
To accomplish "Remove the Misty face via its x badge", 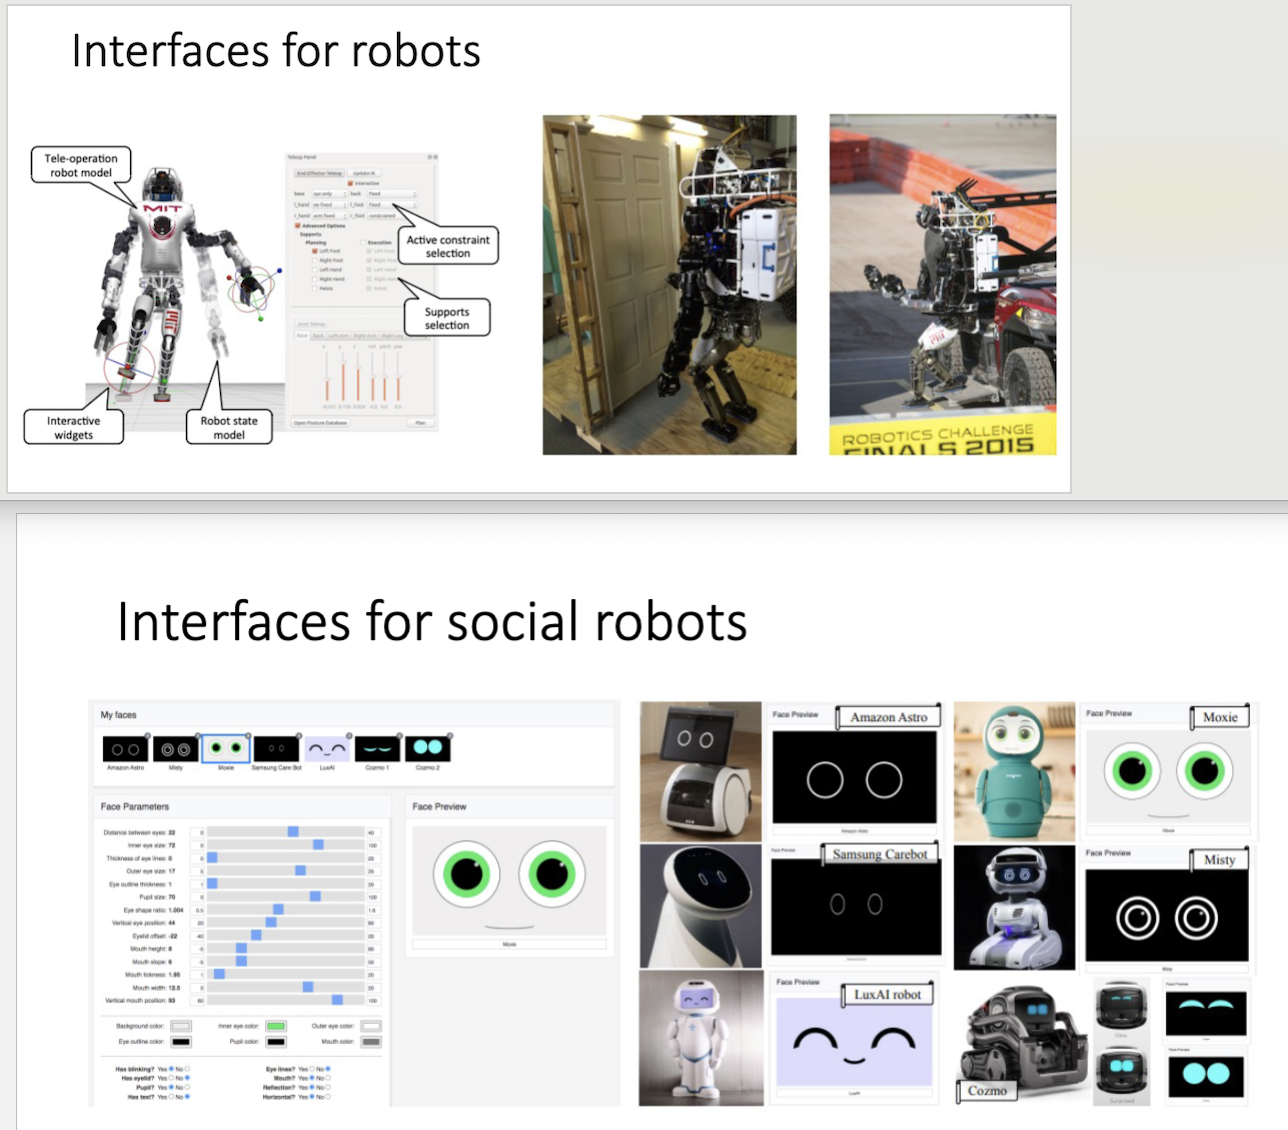I will (198, 736).
